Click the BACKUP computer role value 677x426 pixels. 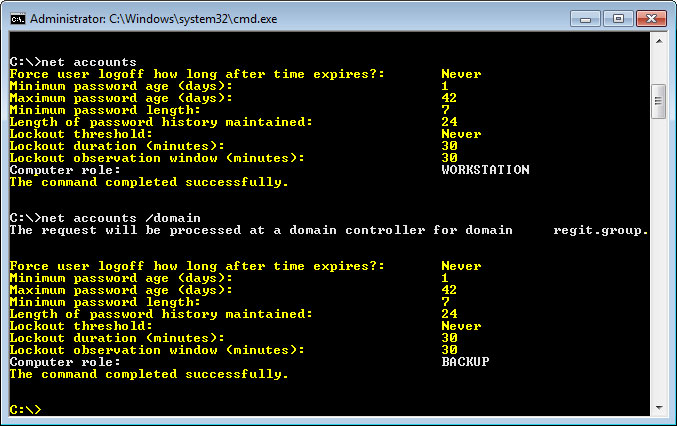tap(465, 362)
